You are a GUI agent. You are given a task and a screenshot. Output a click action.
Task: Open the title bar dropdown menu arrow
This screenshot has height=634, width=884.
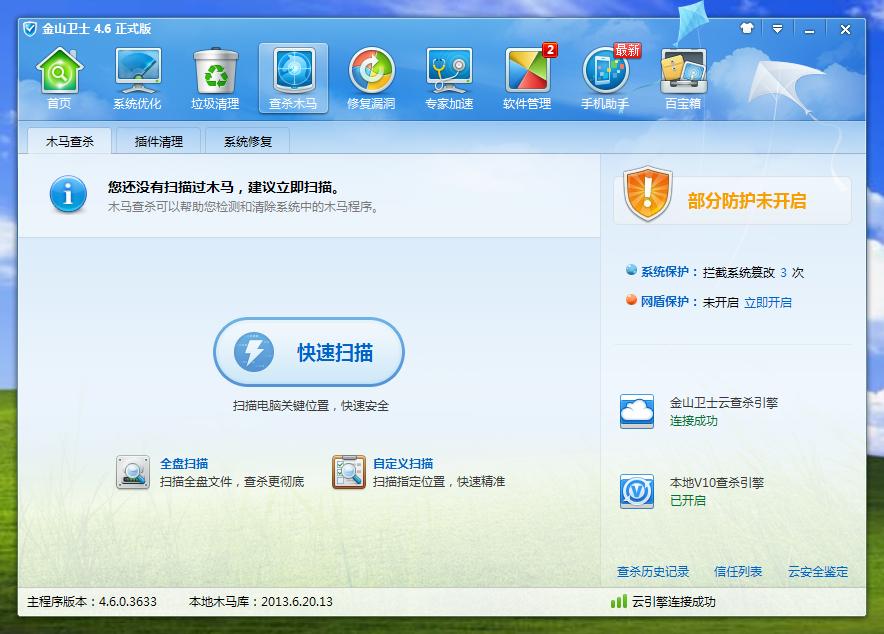pyautogui.click(x=777, y=29)
